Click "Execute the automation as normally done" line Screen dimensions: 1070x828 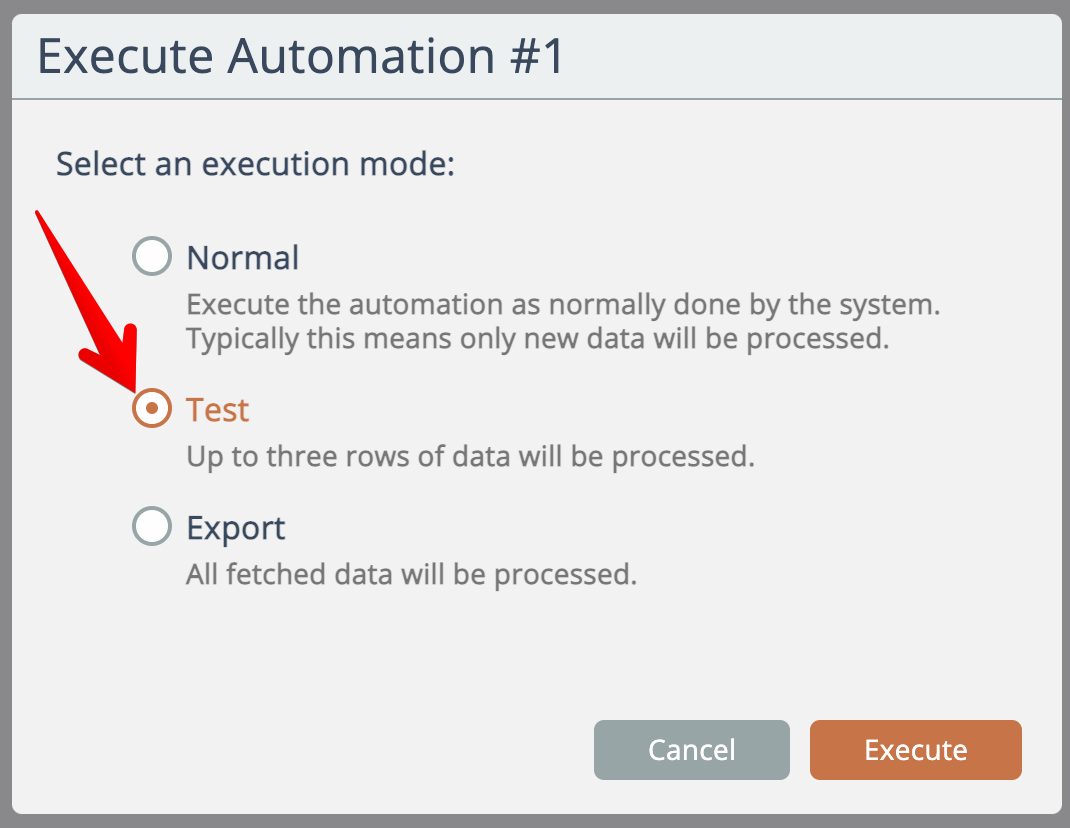click(563, 304)
